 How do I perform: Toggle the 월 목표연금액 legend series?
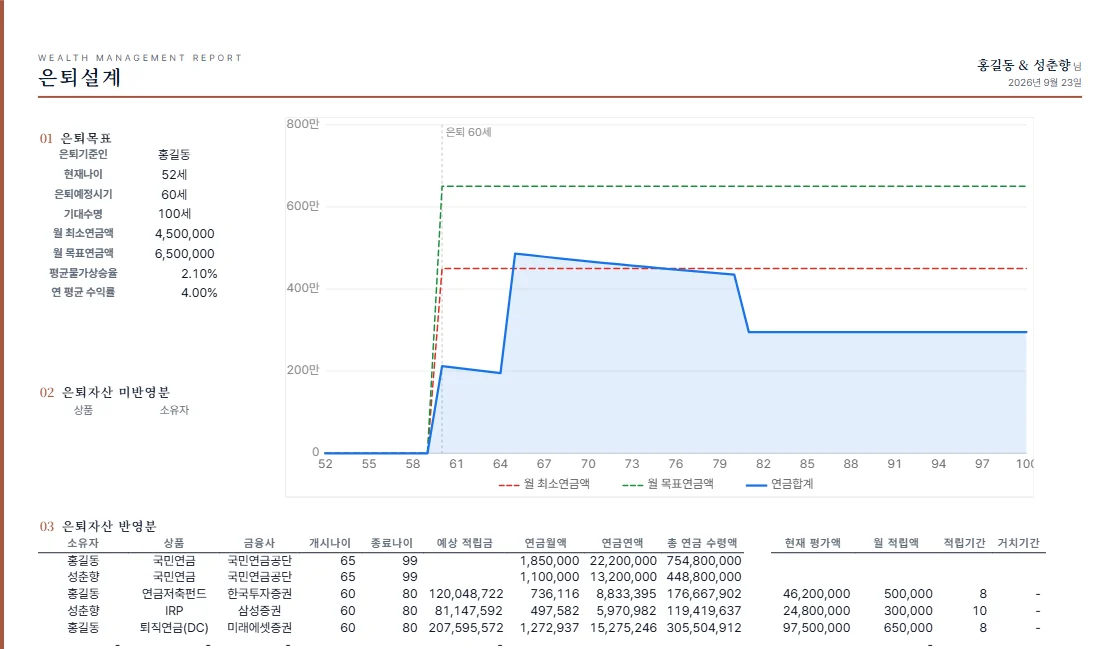[668, 484]
